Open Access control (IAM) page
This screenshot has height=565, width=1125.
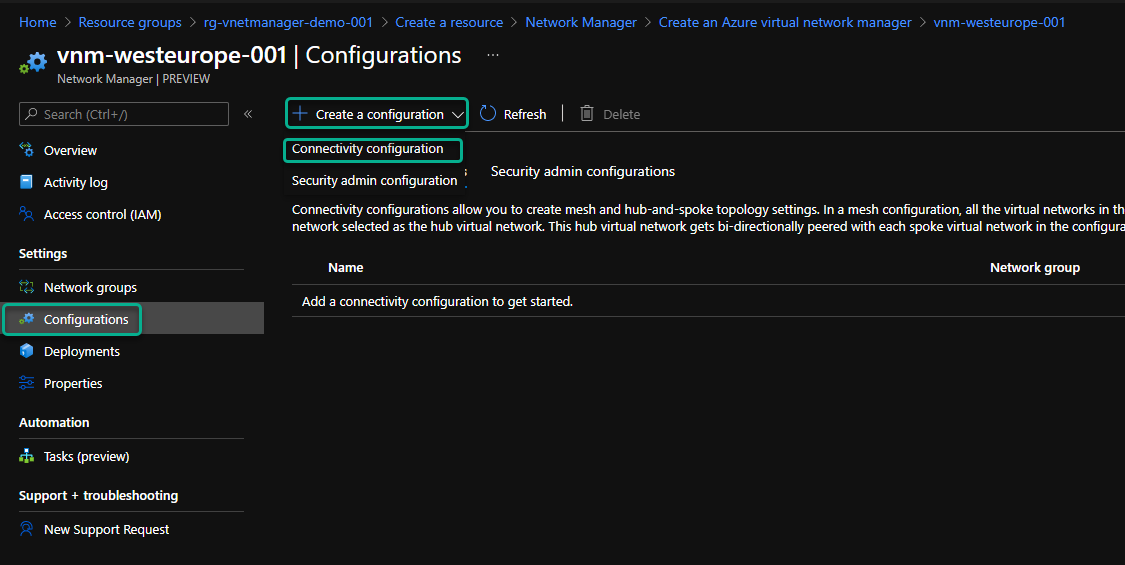click(103, 215)
